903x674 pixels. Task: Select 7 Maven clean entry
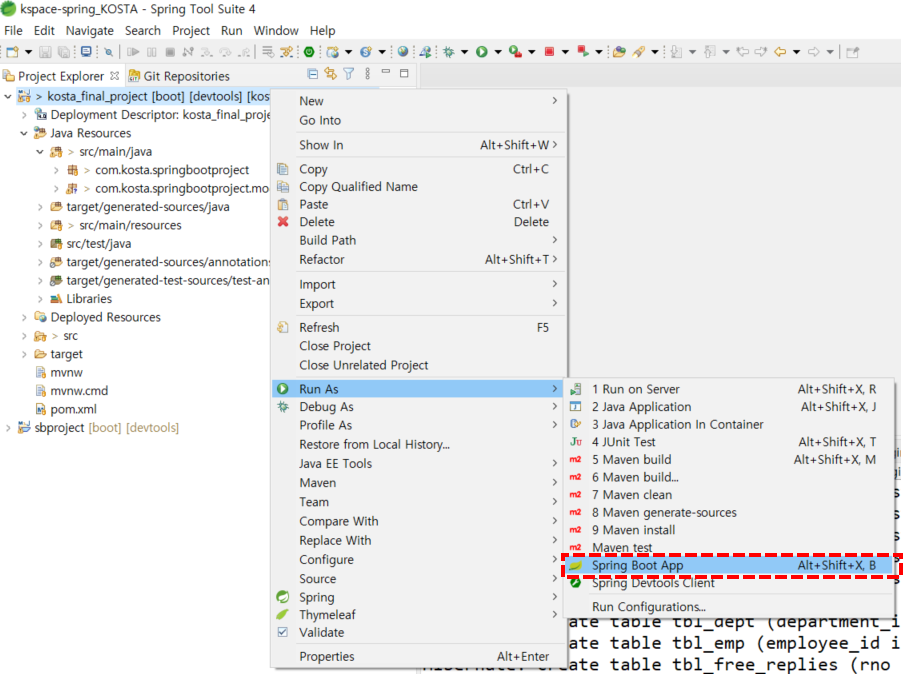729,495
